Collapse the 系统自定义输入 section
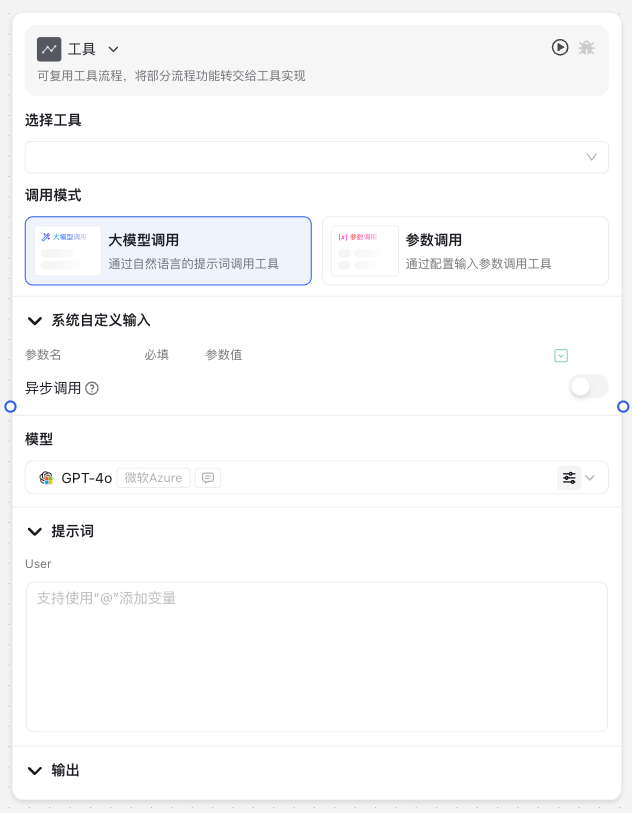Screen dimensions: 632x813 pos(35,321)
